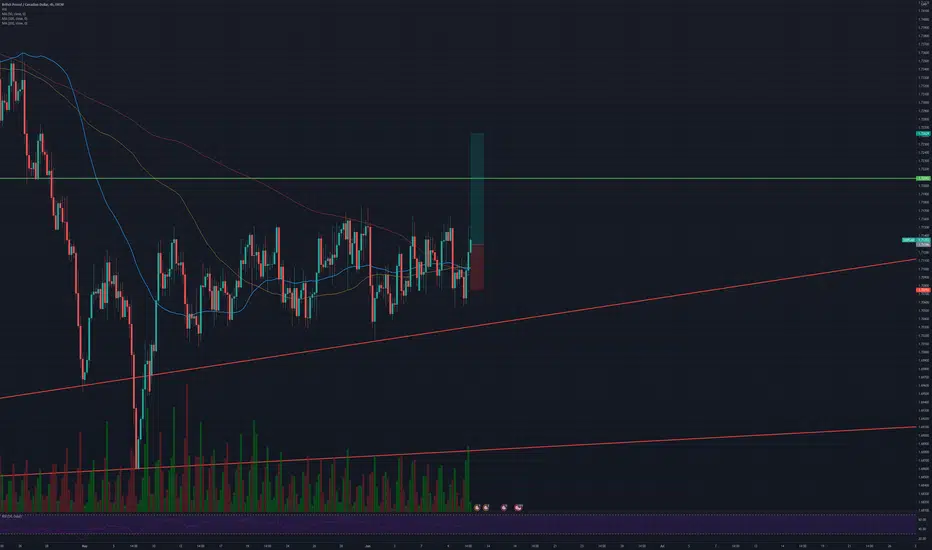Click the RSI indicator legend label
The image size is (932, 550).
coord(12,516)
